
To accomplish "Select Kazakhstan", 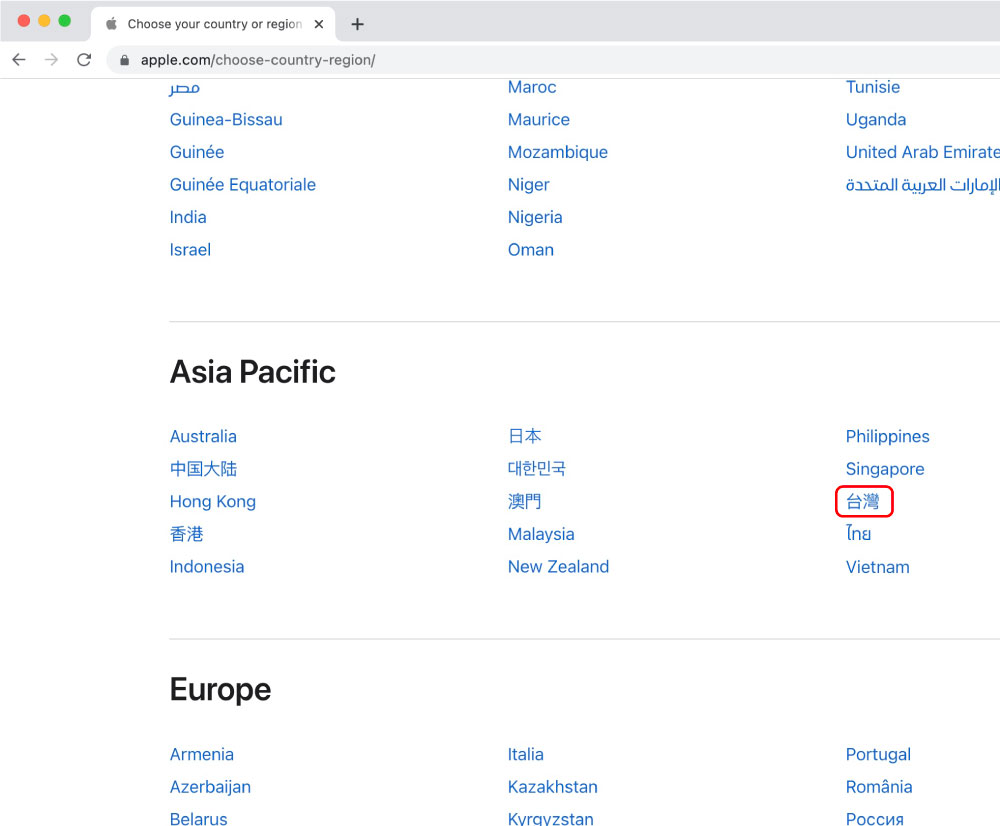I will click(552, 787).
